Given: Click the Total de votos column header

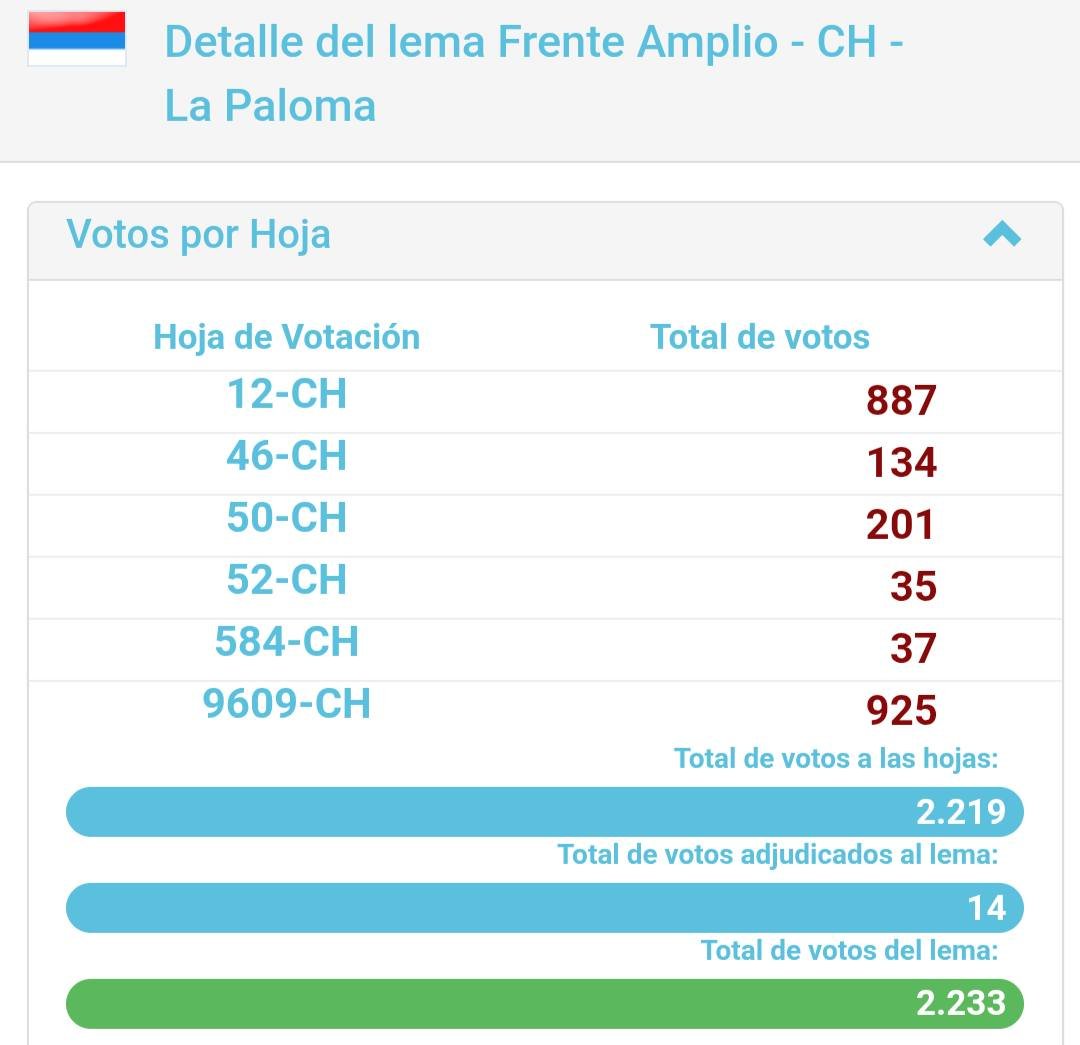Looking at the screenshot, I should tap(760, 337).
